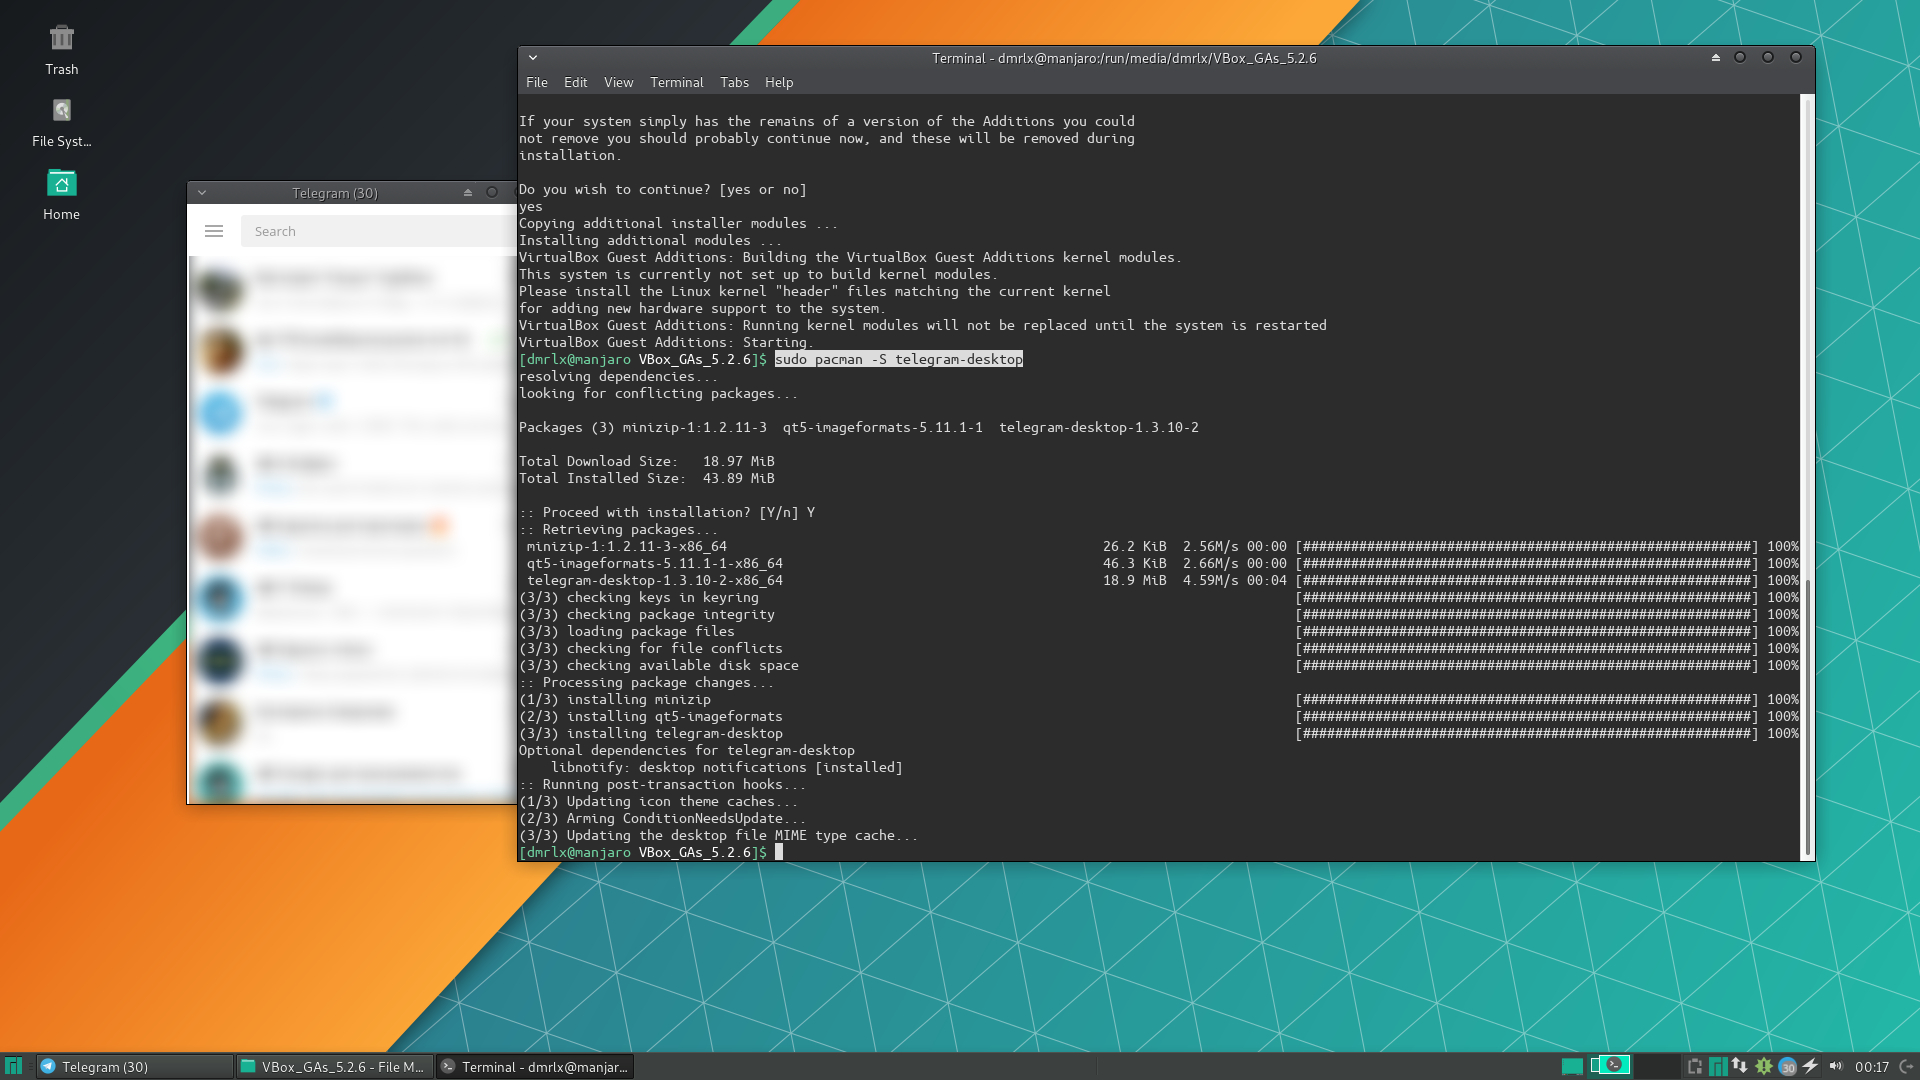Image resolution: width=1920 pixels, height=1080 pixels.
Task: Open Telegram window menu chevron in titlebar
Action: coord(202,193)
